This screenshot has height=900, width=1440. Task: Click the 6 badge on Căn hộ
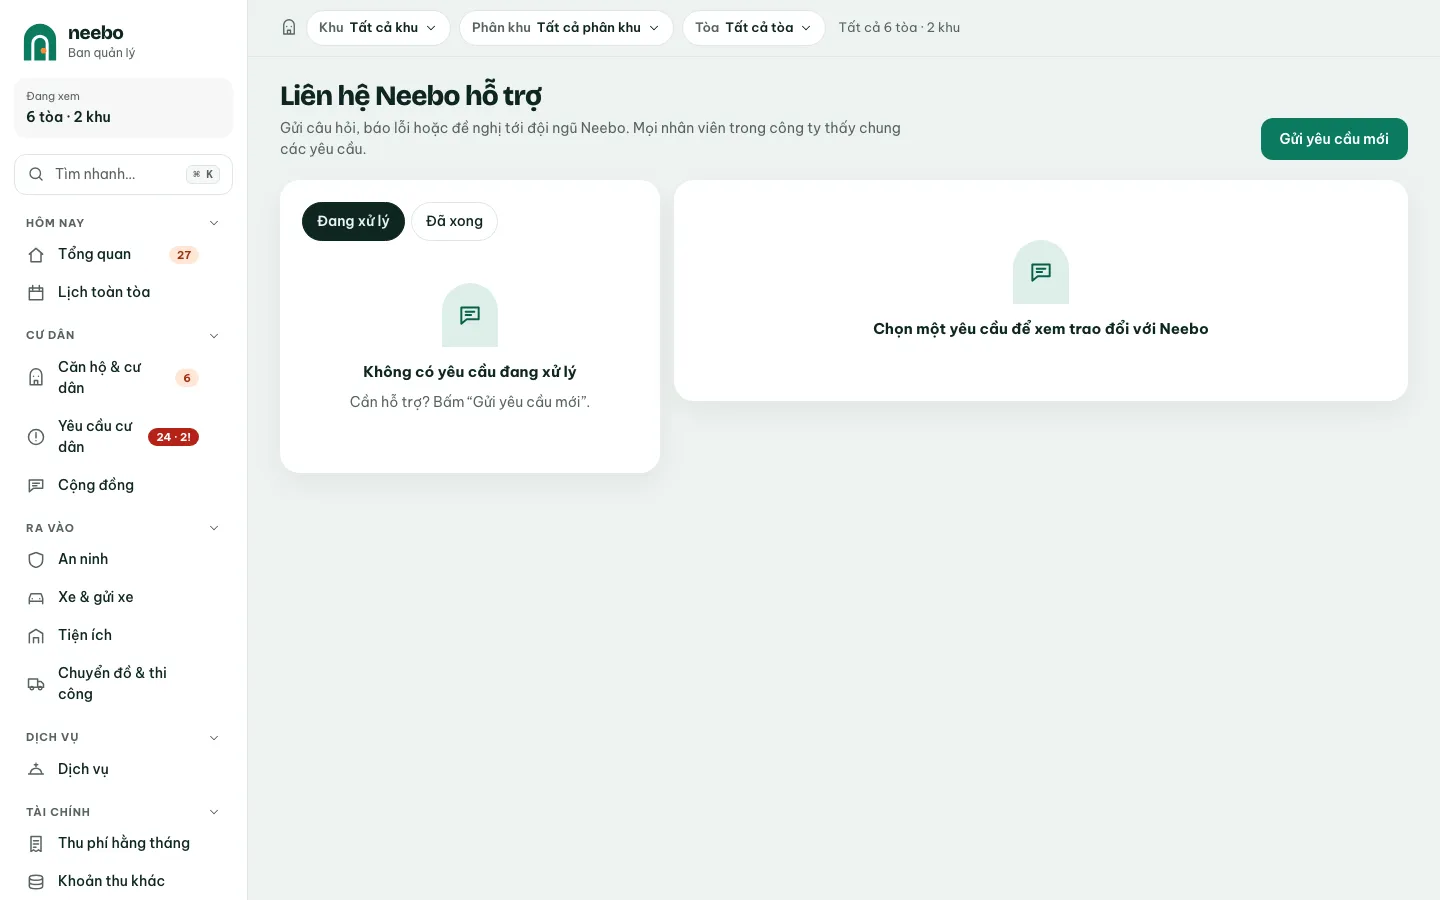coord(187,378)
